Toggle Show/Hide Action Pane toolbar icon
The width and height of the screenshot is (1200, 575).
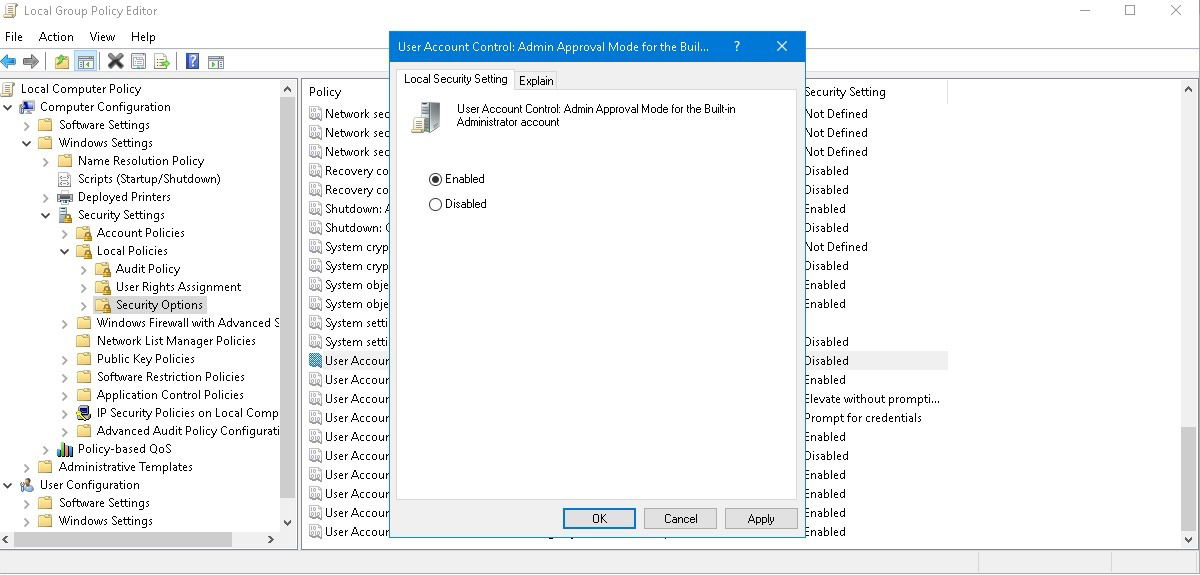(x=215, y=62)
